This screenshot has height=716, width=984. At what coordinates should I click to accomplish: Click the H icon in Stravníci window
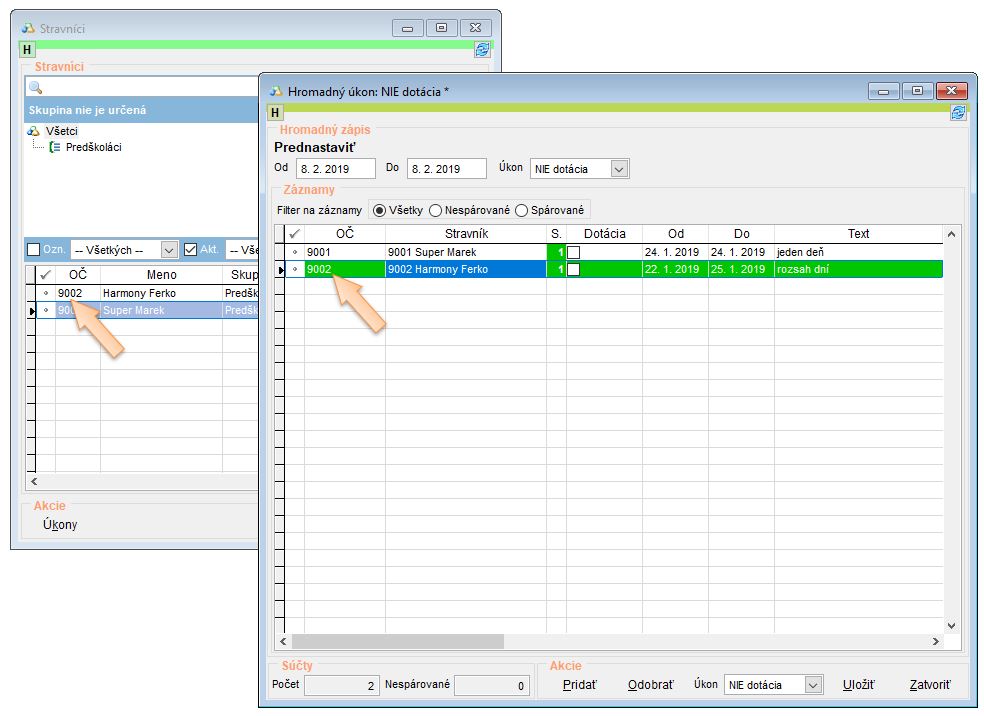pos(27,49)
